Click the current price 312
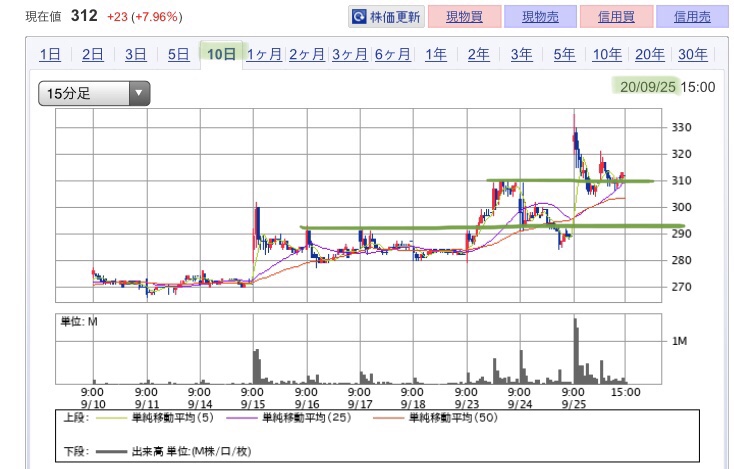Viewport: 734px width, 469px height. (84, 15)
